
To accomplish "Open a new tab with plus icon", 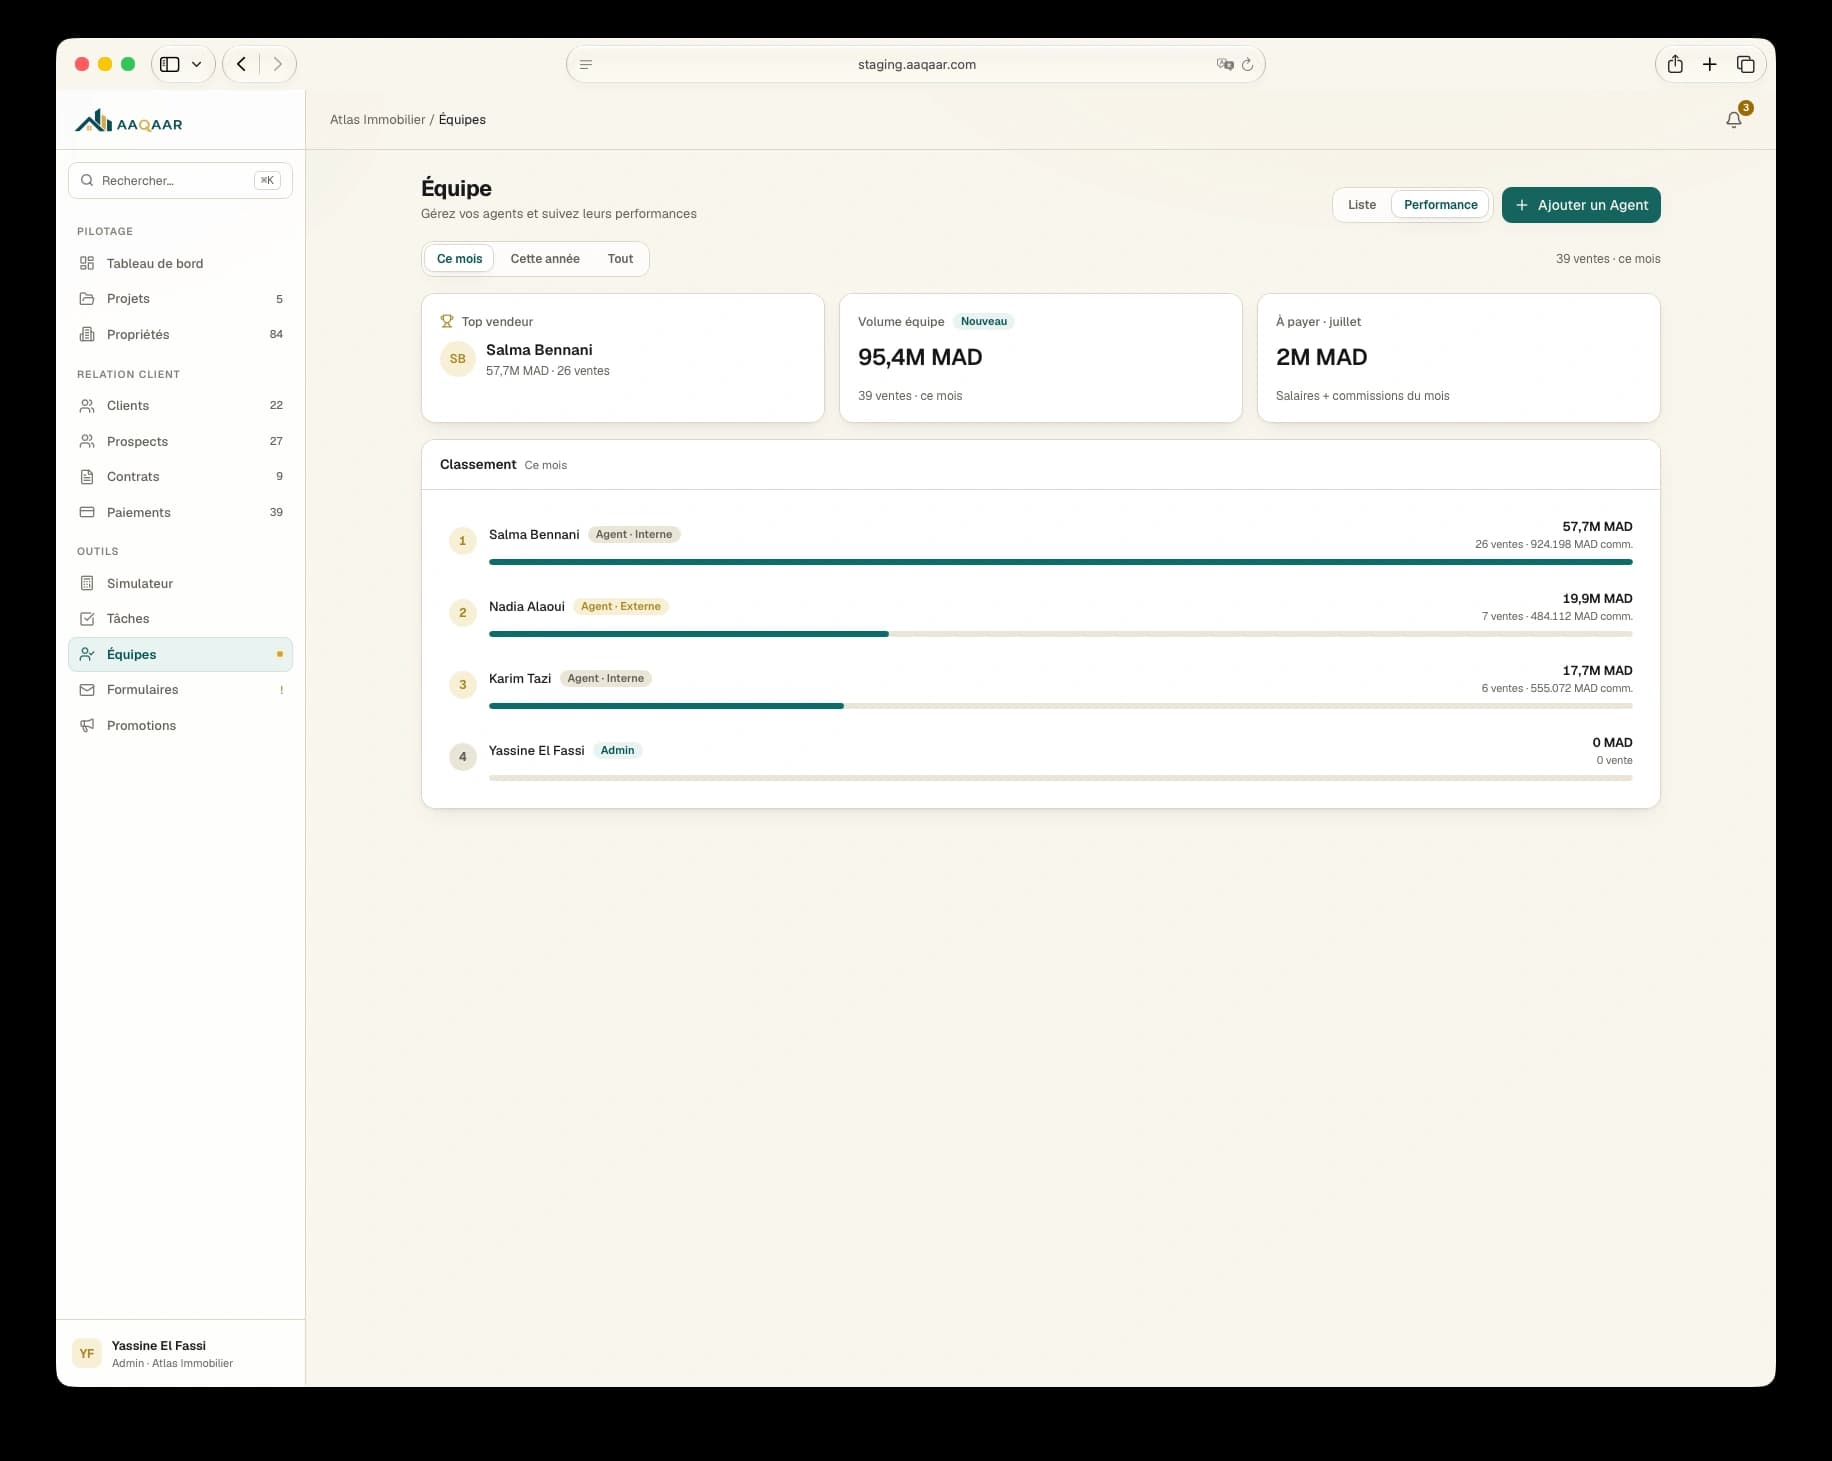I will point(1710,64).
